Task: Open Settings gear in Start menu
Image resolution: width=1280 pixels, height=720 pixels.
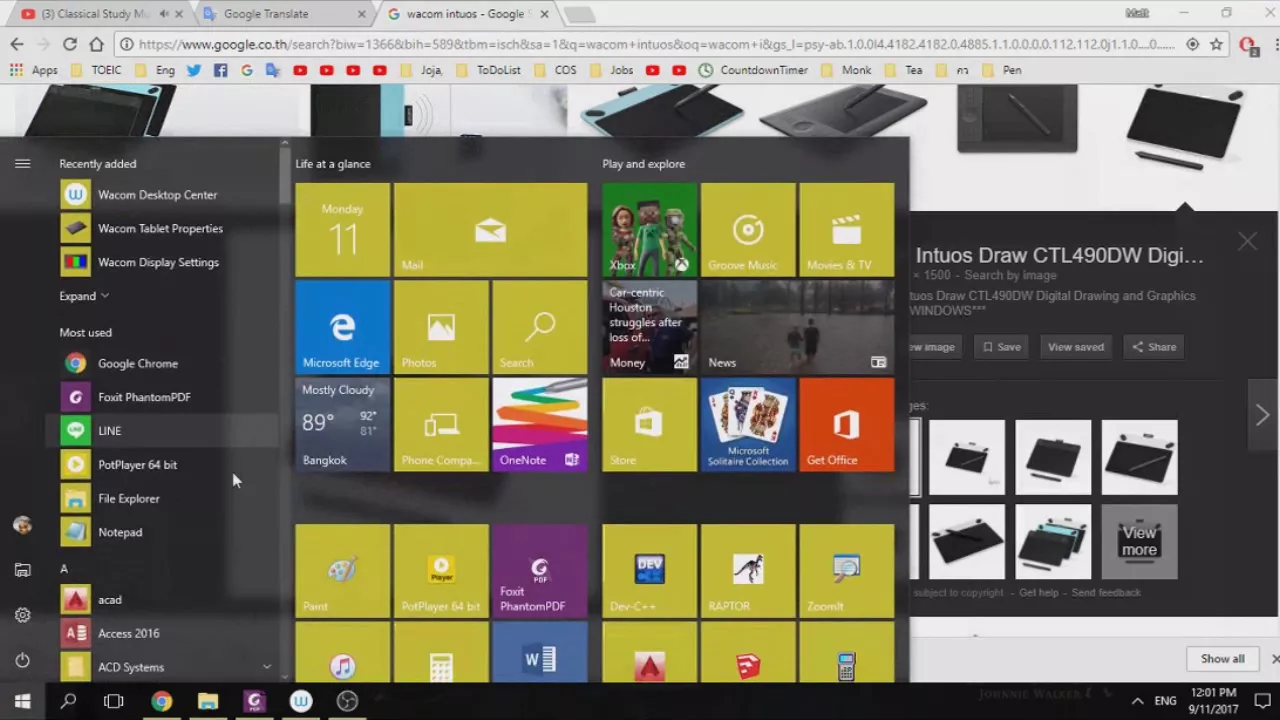Action: [22, 615]
